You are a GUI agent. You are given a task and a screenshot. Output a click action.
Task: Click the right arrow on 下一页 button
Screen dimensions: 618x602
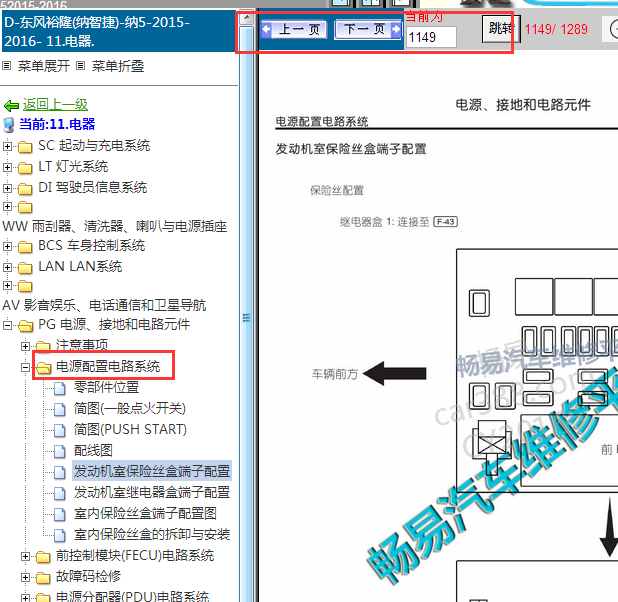(x=395, y=29)
